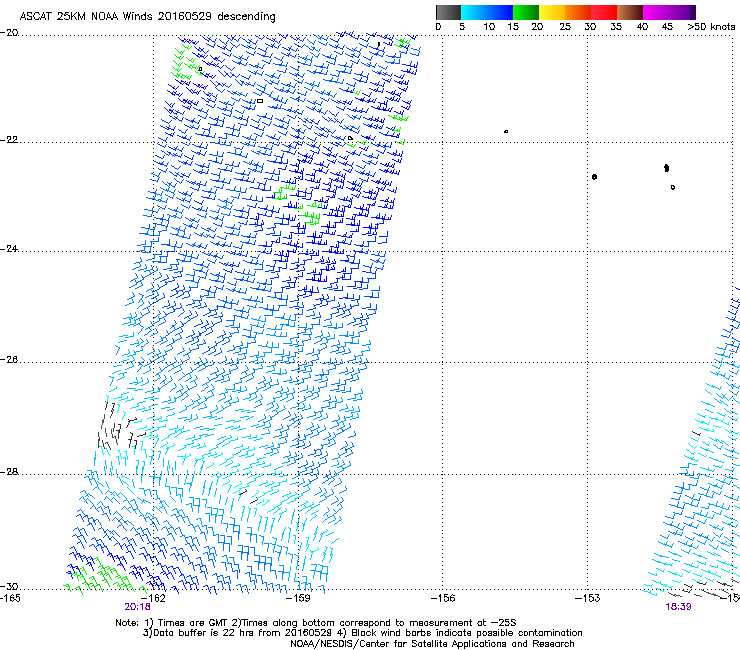Click the '-153' longitude axis label
This screenshot has width=740, height=650.
(588, 598)
